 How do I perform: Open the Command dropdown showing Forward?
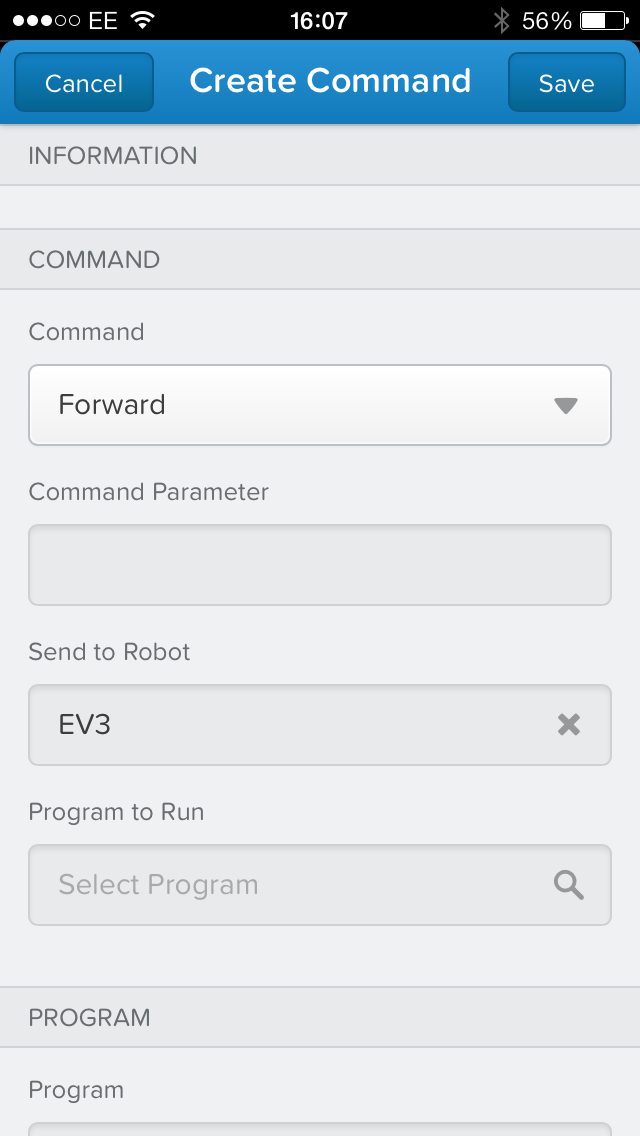point(300,405)
